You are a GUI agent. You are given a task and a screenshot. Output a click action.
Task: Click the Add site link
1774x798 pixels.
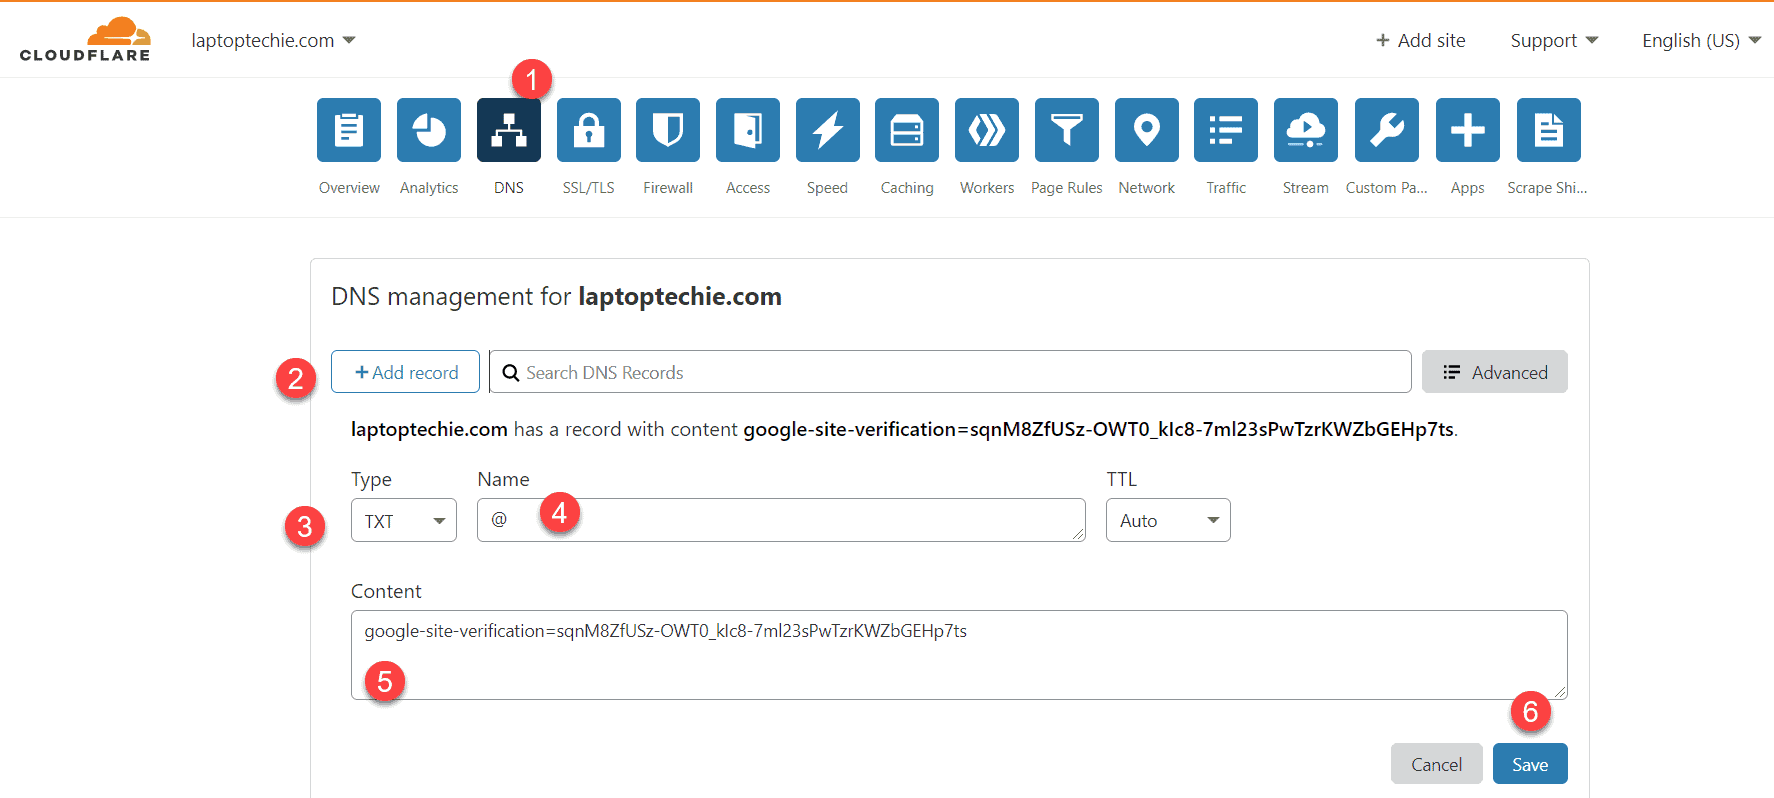coord(1421,40)
